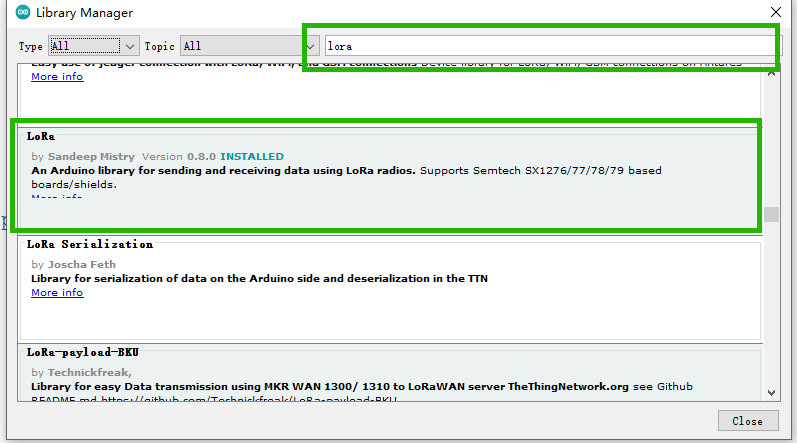Screen dimensions: 797x443
Task: Click the vertical scrollbar thumb
Action: coord(770,214)
